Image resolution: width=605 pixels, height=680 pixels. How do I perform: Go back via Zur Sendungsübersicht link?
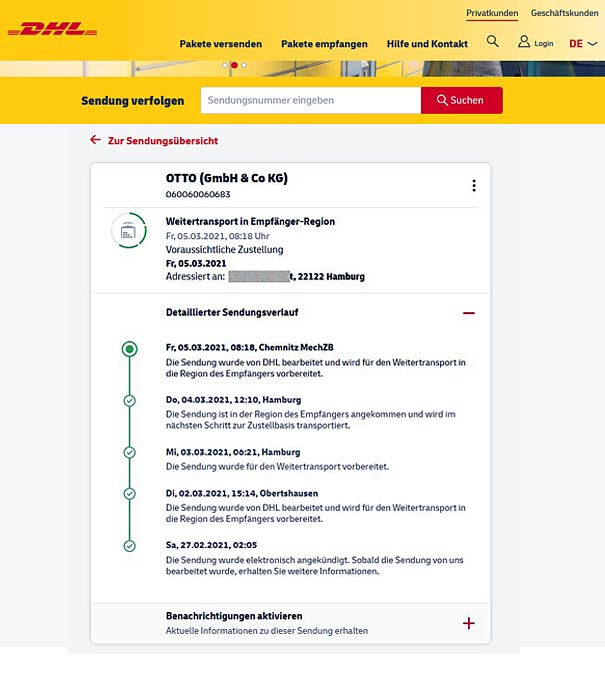click(x=163, y=141)
